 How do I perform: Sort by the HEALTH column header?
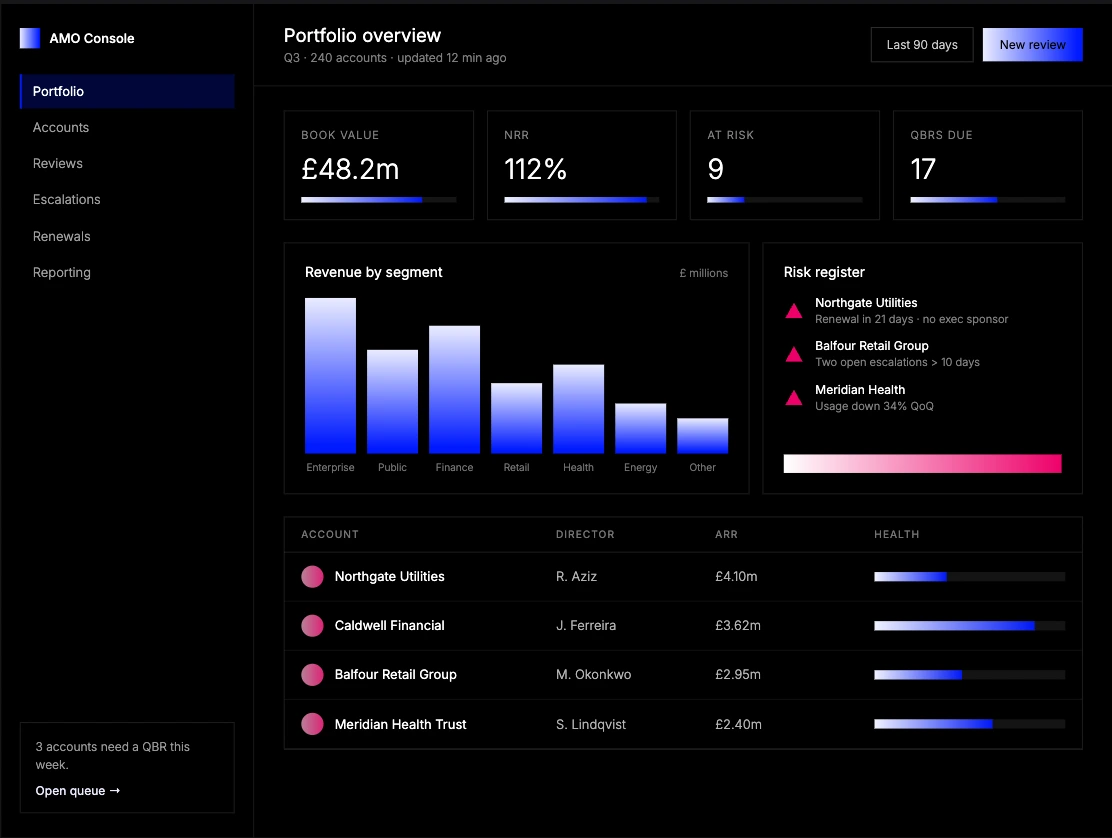pyautogui.click(x=896, y=535)
